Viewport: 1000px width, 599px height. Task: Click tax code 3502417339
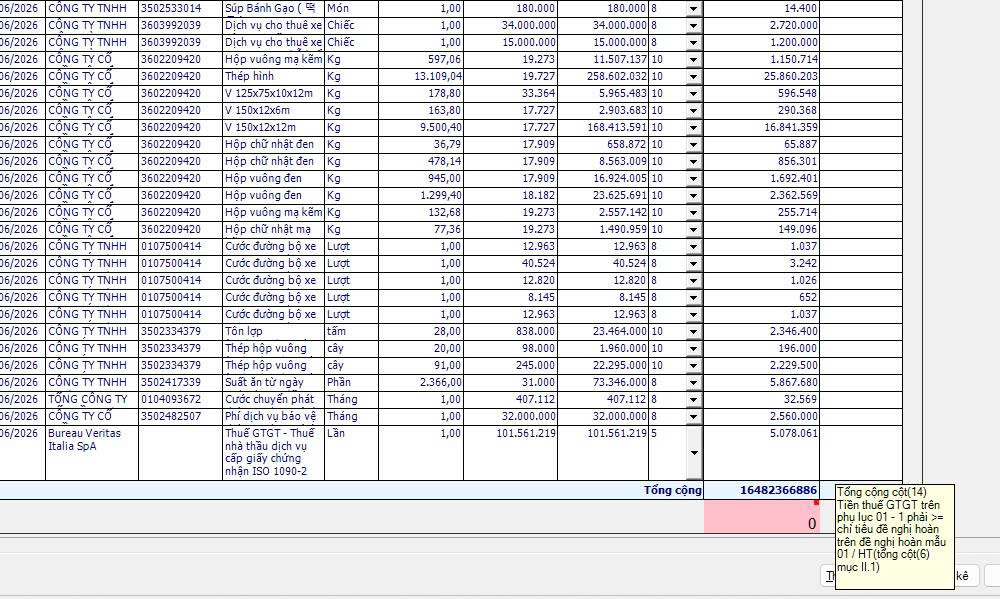(180, 383)
